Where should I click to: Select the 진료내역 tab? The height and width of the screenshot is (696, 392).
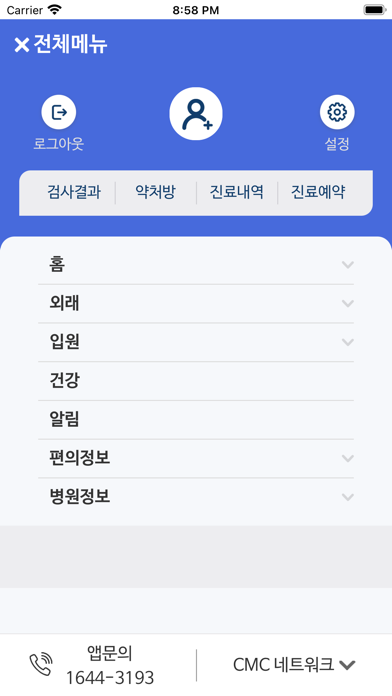pos(237,192)
